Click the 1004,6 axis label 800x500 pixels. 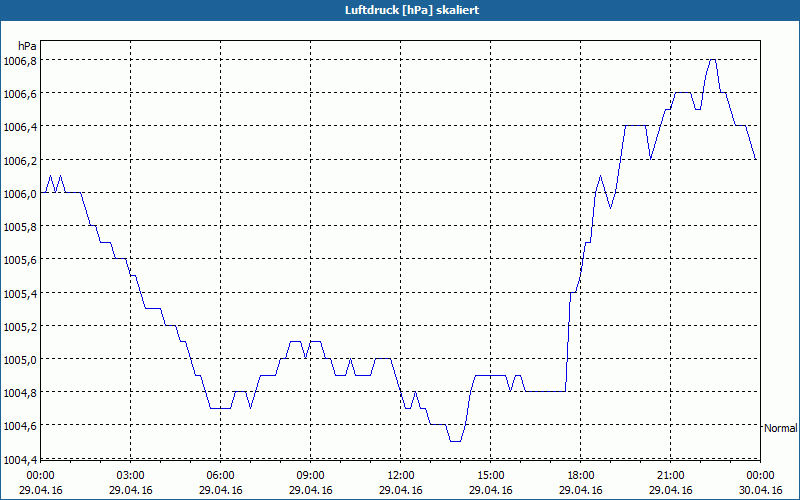20,427
